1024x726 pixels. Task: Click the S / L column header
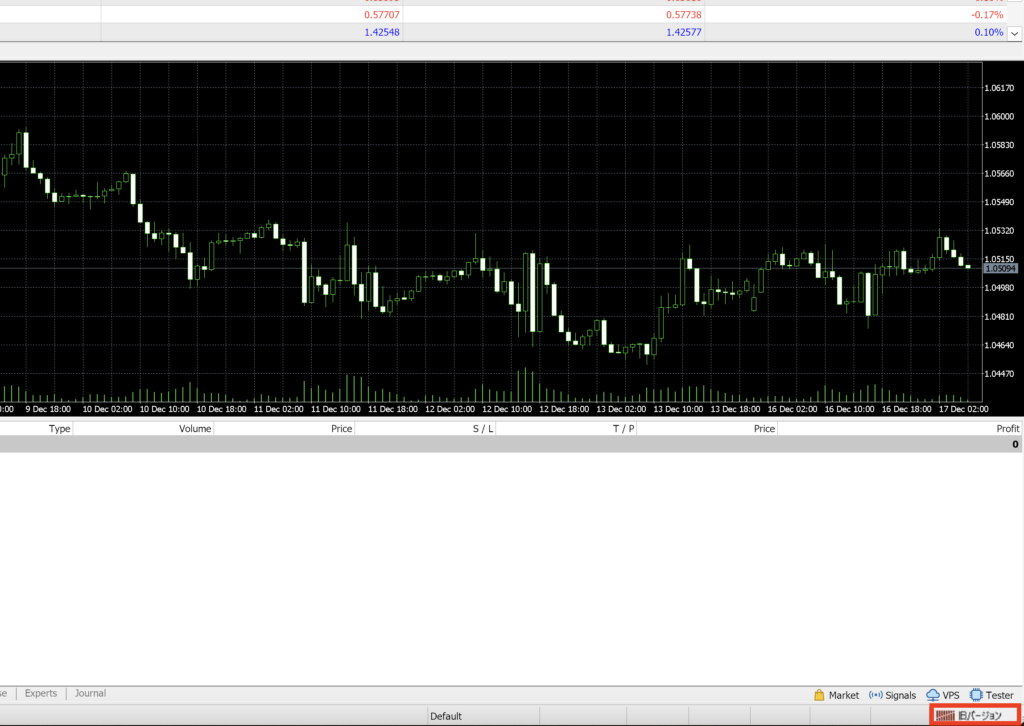tap(483, 428)
